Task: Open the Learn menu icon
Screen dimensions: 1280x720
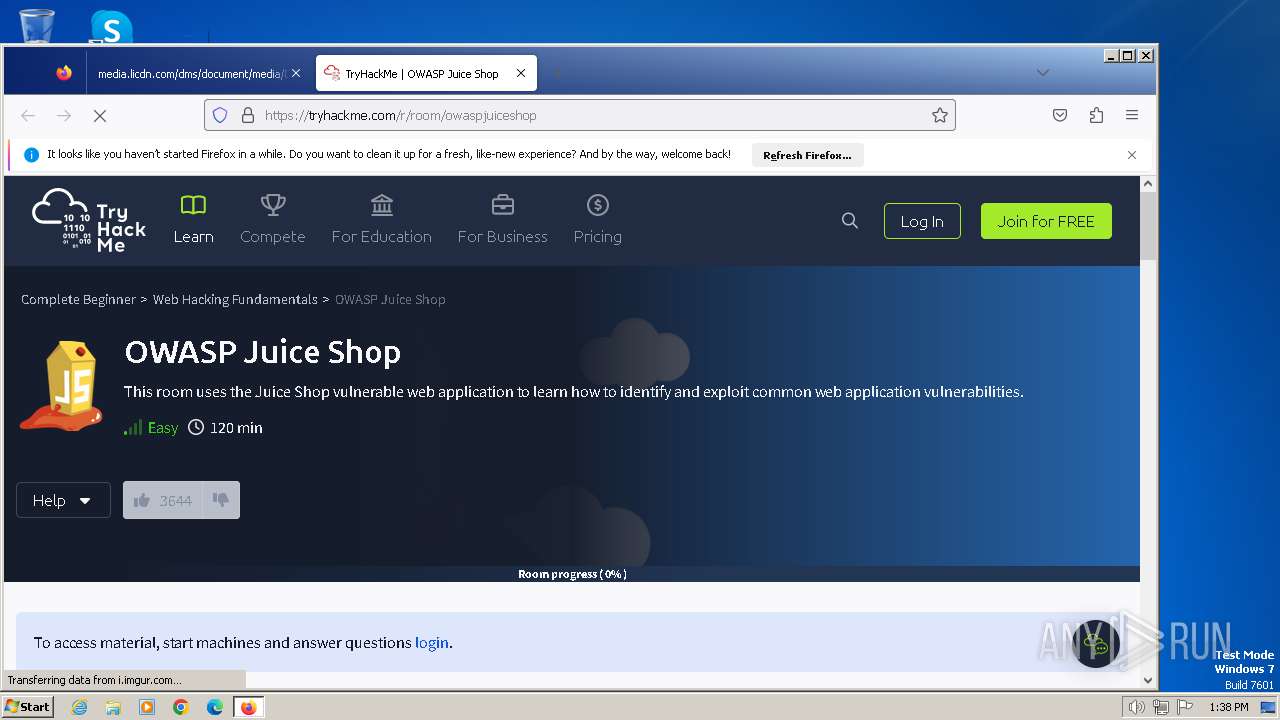Action: coord(193,205)
